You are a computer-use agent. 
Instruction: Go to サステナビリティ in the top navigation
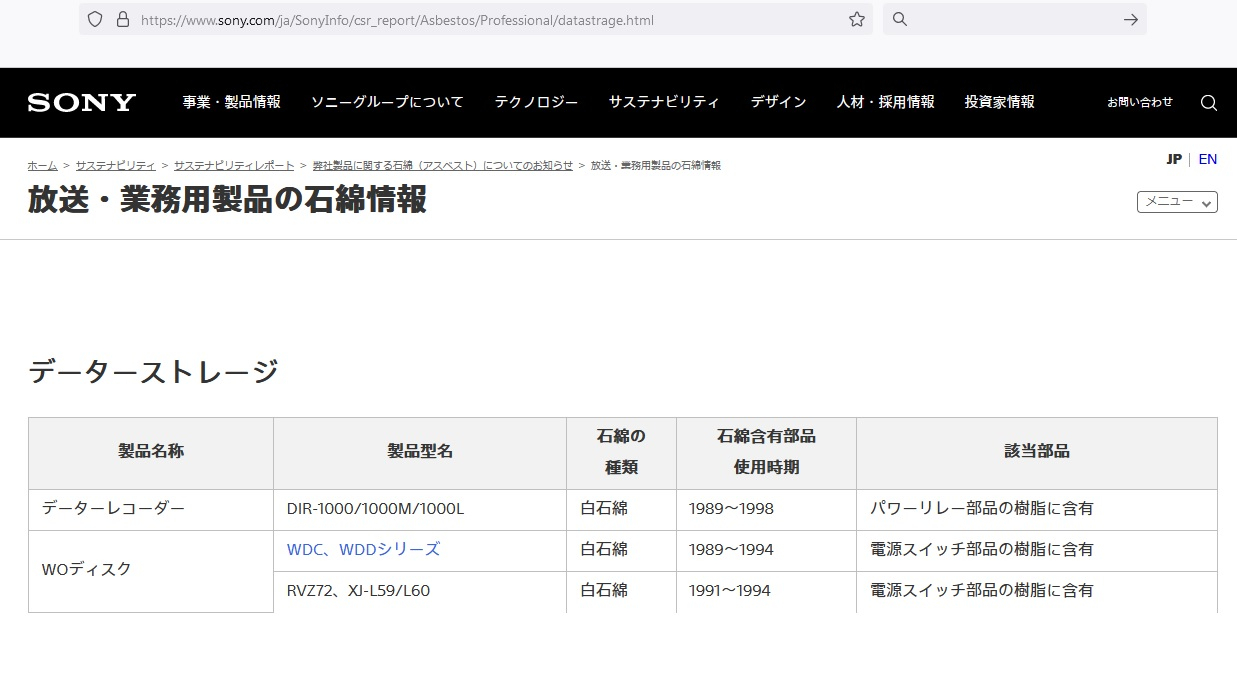click(x=664, y=102)
